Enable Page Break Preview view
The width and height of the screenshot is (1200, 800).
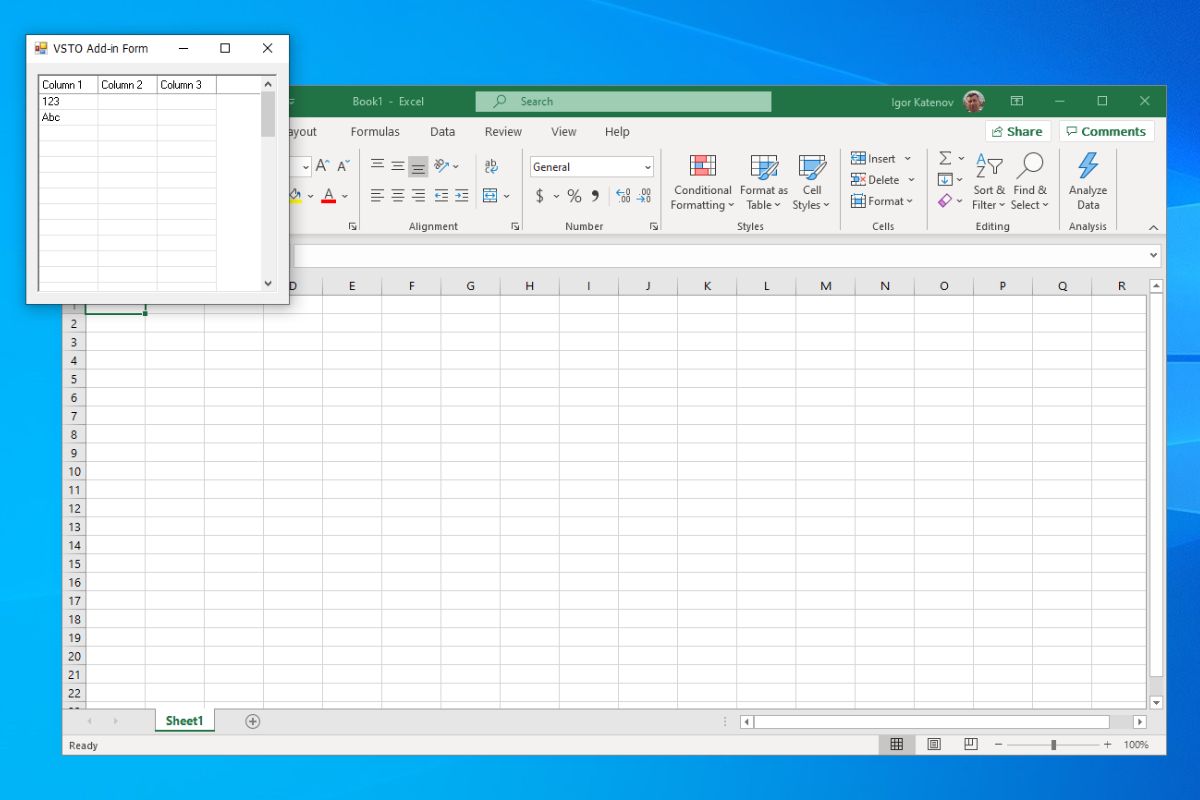(x=970, y=745)
